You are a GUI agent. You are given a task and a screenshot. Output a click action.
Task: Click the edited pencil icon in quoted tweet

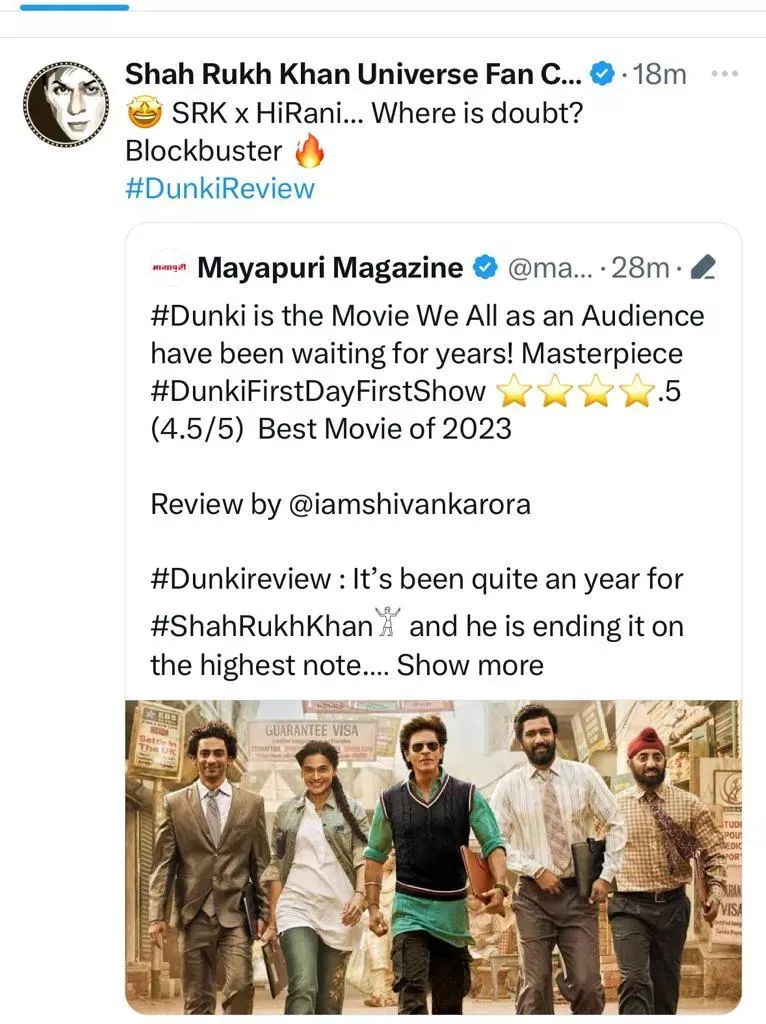[x=703, y=267]
